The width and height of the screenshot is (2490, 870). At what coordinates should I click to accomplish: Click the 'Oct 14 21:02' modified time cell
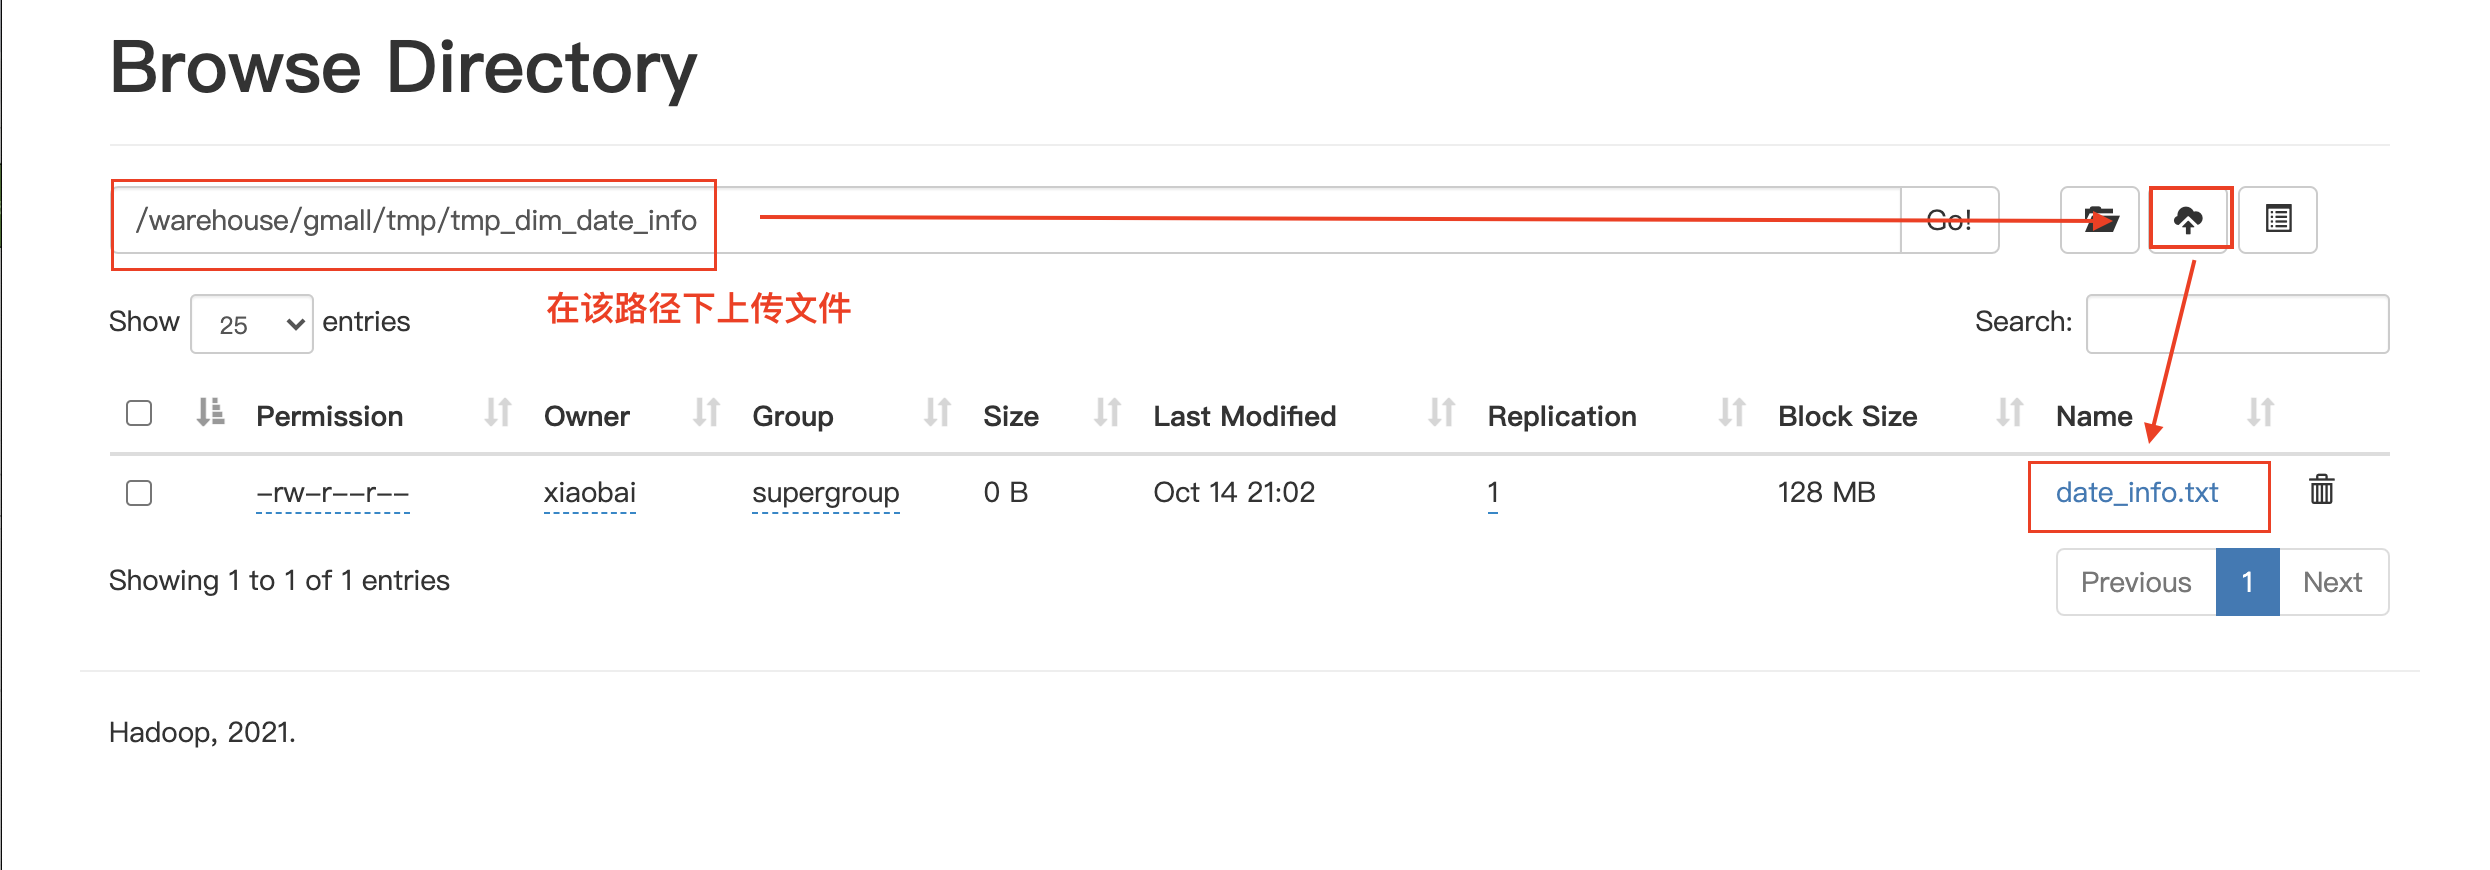pyautogui.click(x=1234, y=492)
